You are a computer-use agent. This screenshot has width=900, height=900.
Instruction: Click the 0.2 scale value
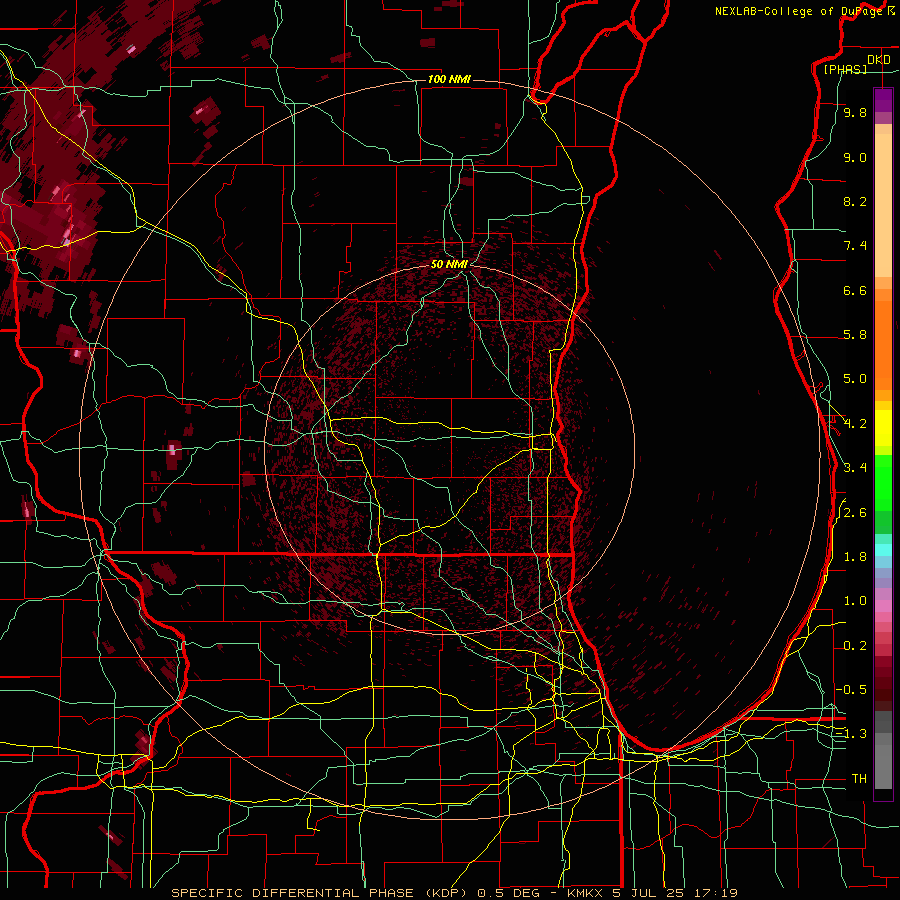855,646
